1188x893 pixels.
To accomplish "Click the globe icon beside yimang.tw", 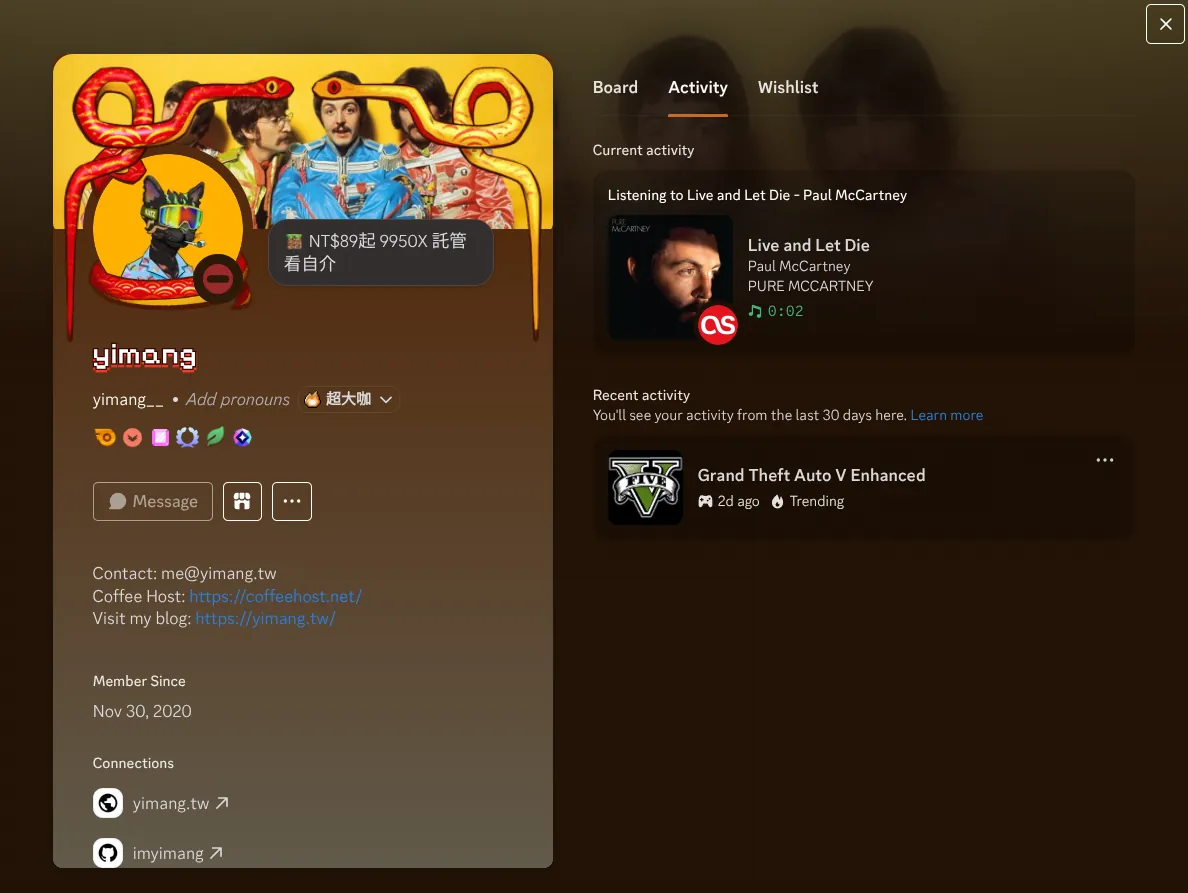I will [x=108, y=803].
